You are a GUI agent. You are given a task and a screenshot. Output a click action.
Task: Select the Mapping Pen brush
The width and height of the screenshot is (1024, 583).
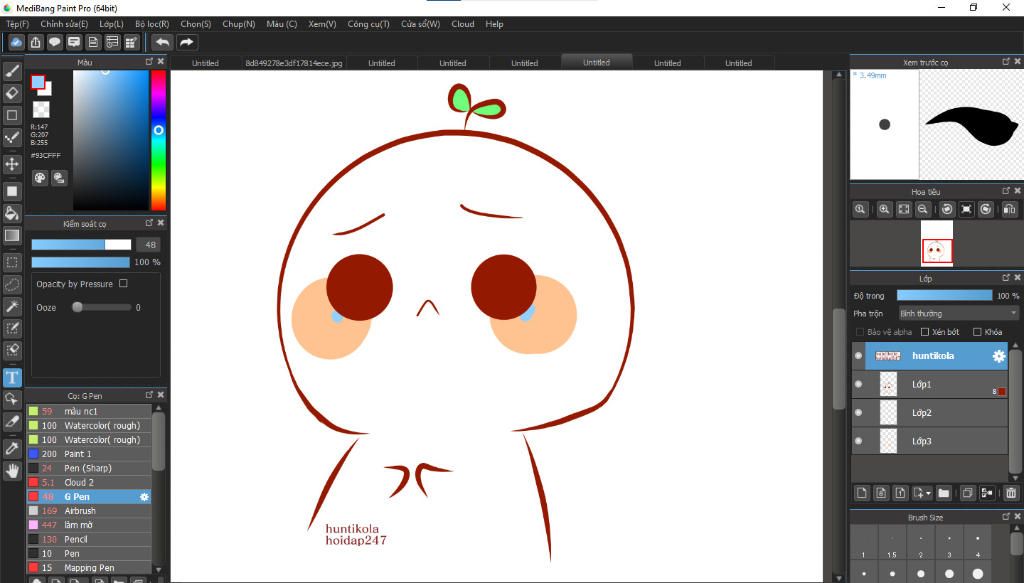pos(89,567)
